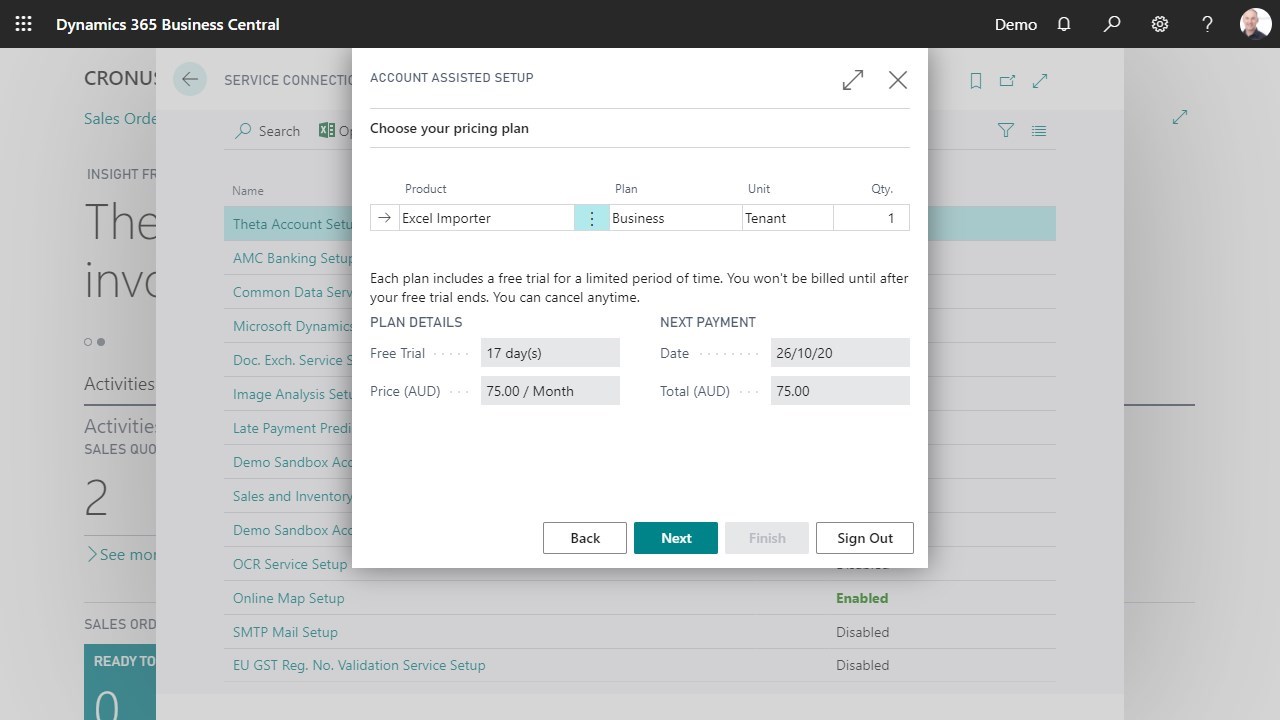Viewport: 1280px width, 720px height.
Task: Click the Sign Out button
Action: 865,538
